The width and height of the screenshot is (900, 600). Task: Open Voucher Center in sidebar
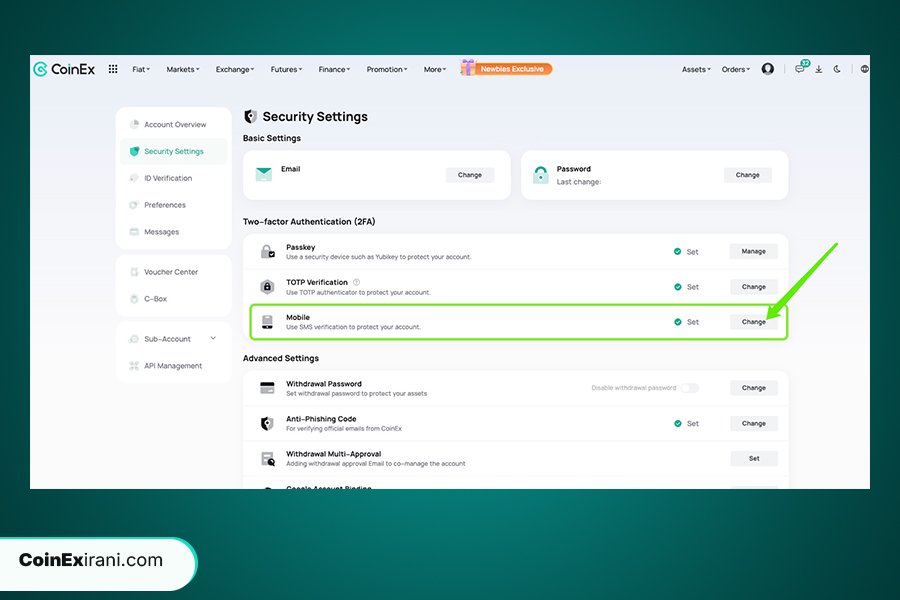[174, 272]
